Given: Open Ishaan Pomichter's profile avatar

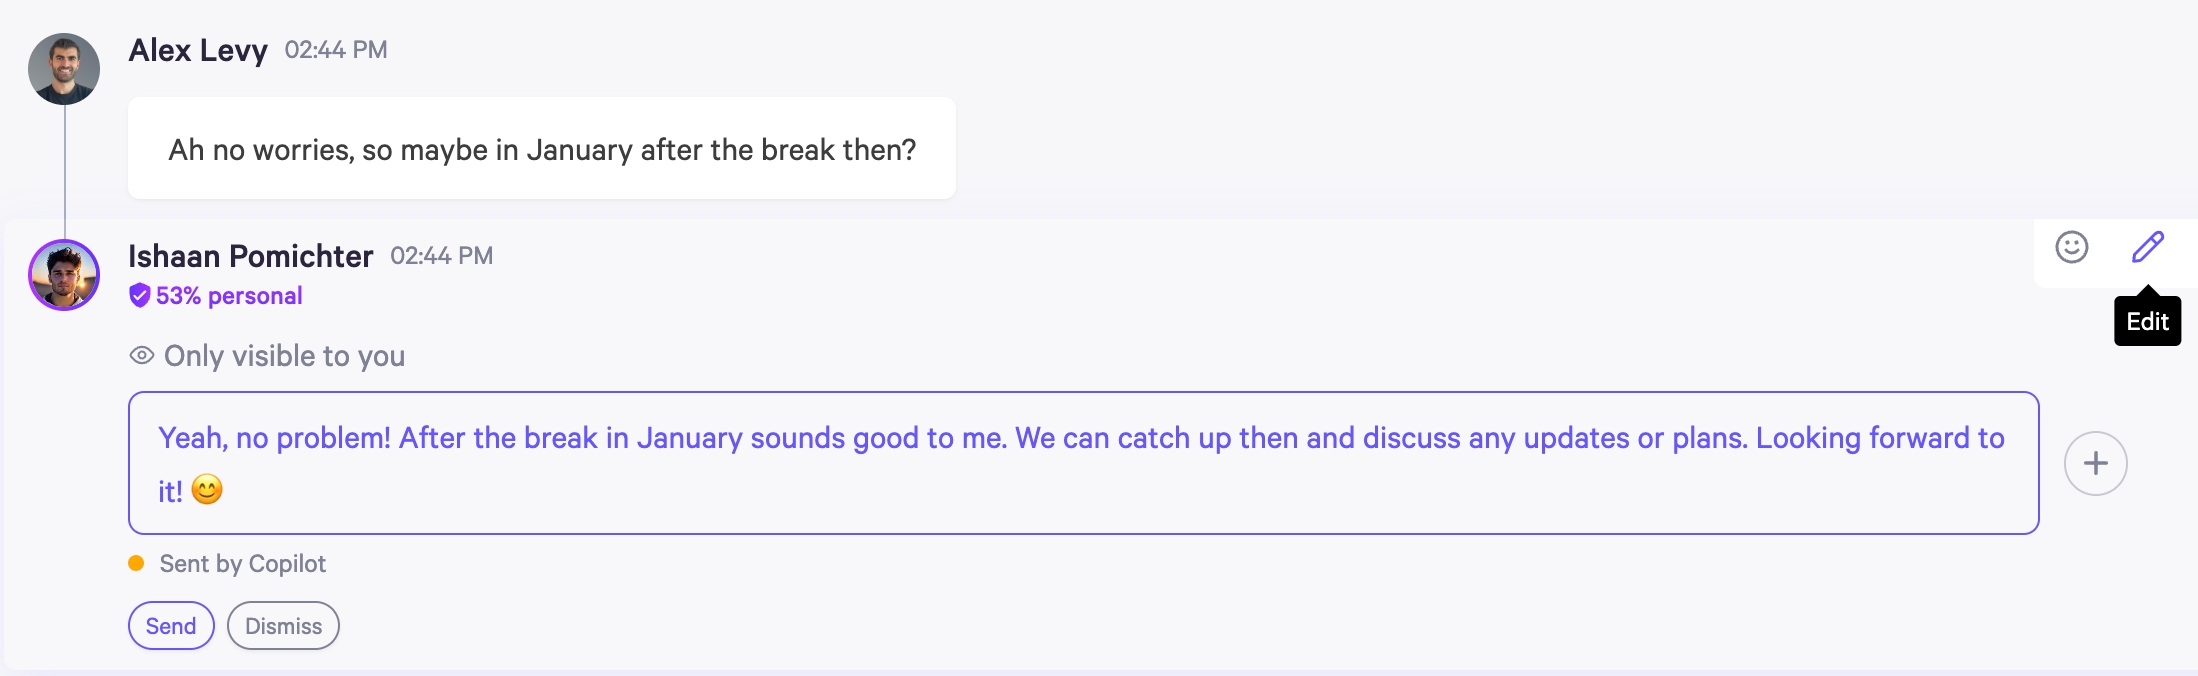Looking at the screenshot, I should [64, 275].
